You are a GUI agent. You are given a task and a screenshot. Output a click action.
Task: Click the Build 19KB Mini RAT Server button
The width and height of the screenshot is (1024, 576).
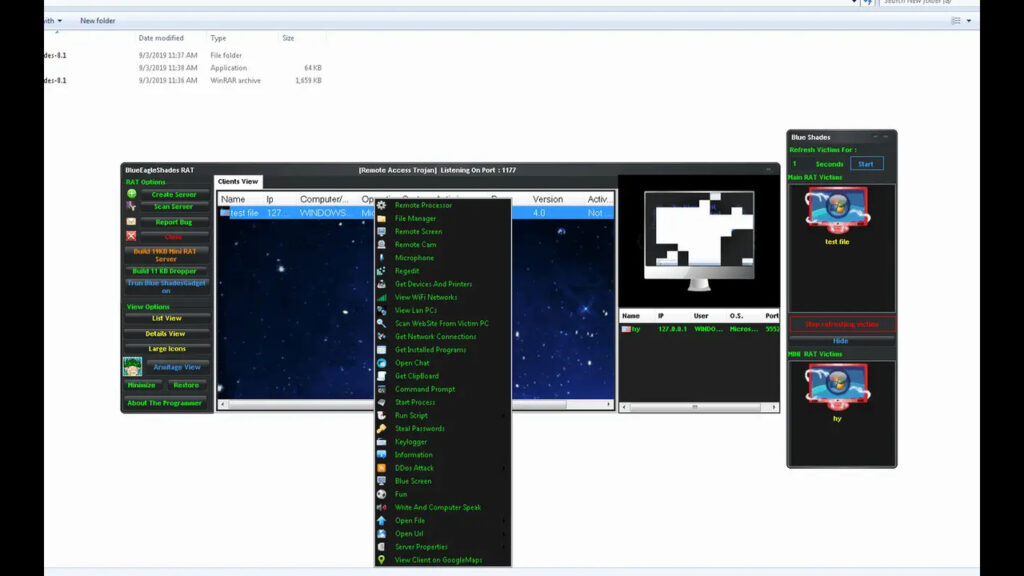[166, 255]
